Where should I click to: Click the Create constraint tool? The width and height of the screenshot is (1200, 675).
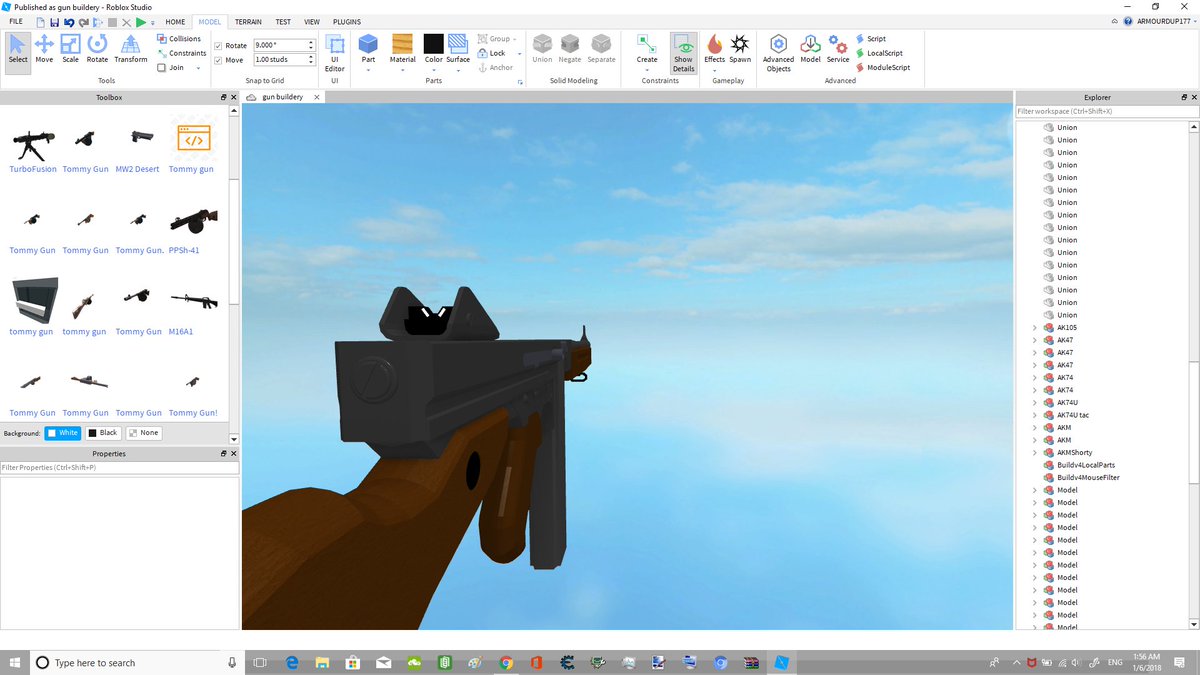click(647, 48)
